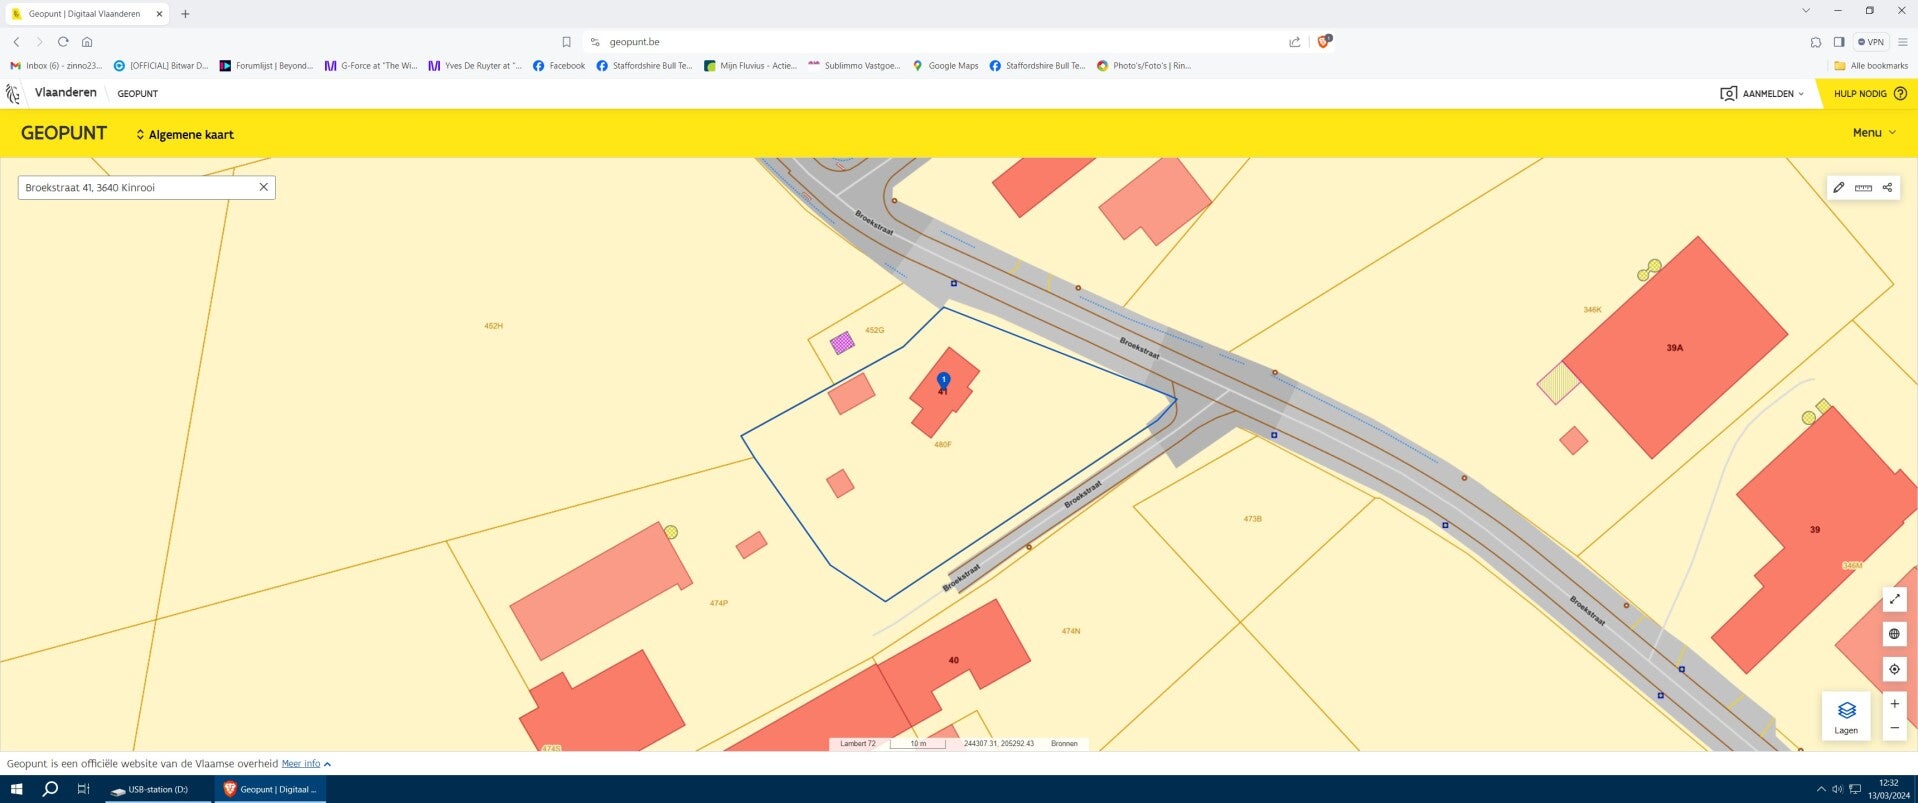Expand the Aanmelden login dropdown
The image size is (1918, 803).
coord(1762,94)
